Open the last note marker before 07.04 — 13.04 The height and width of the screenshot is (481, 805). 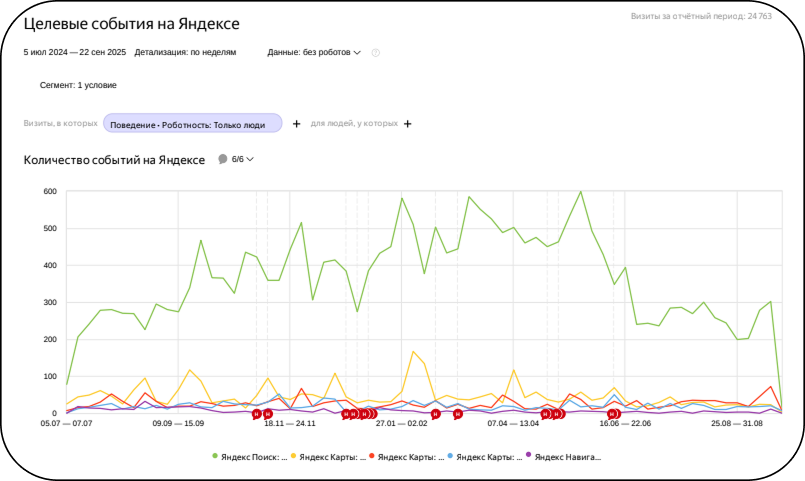click(457, 414)
